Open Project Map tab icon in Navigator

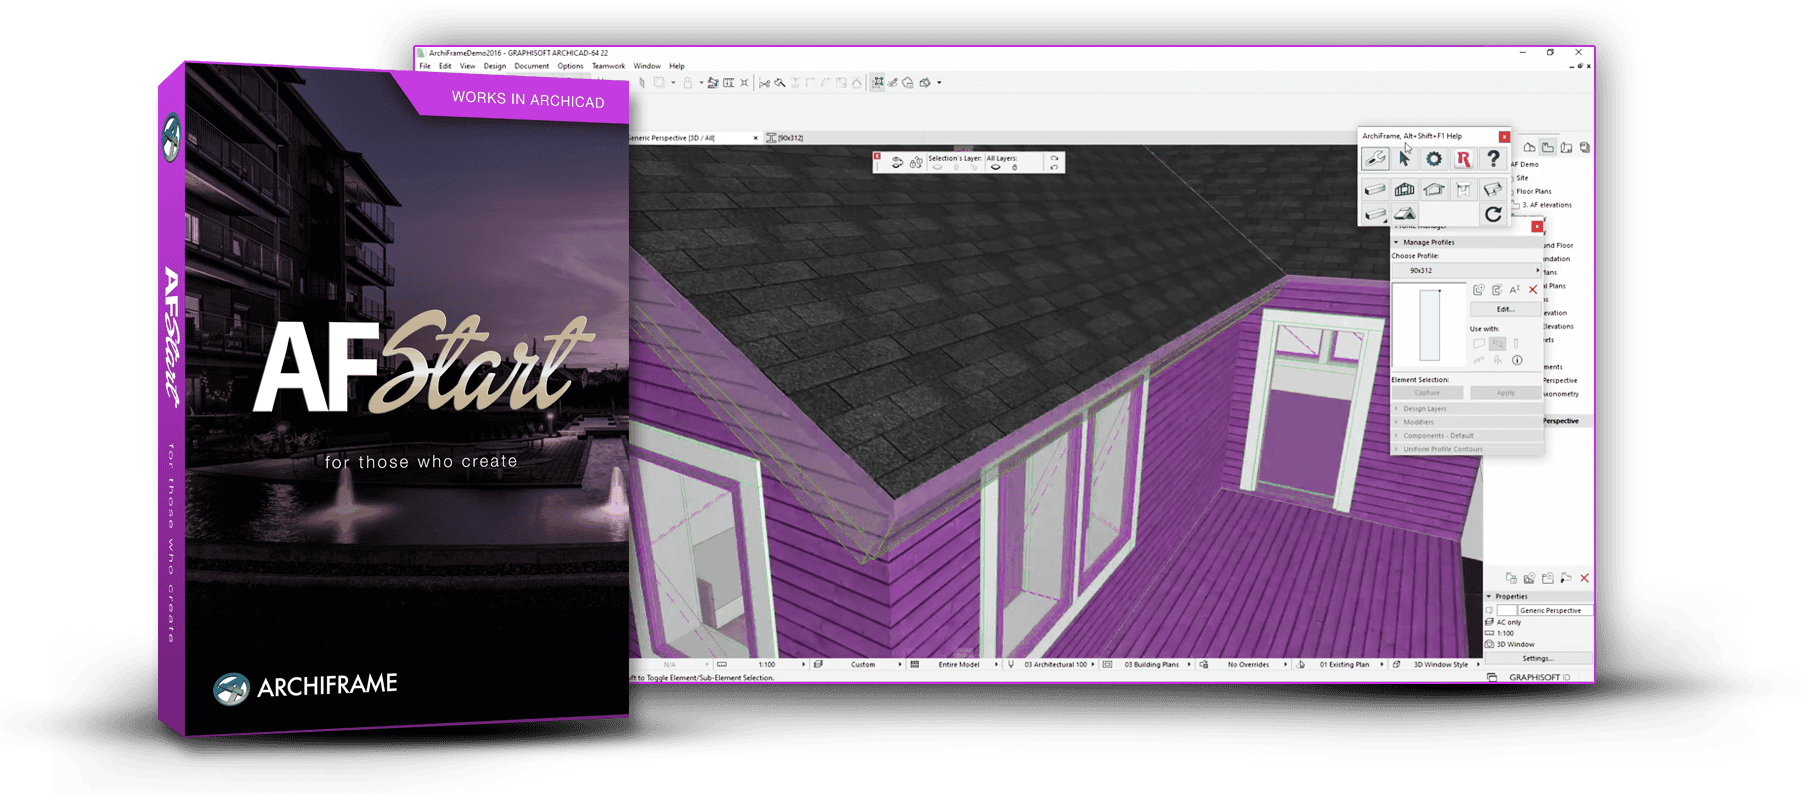coord(1529,147)
